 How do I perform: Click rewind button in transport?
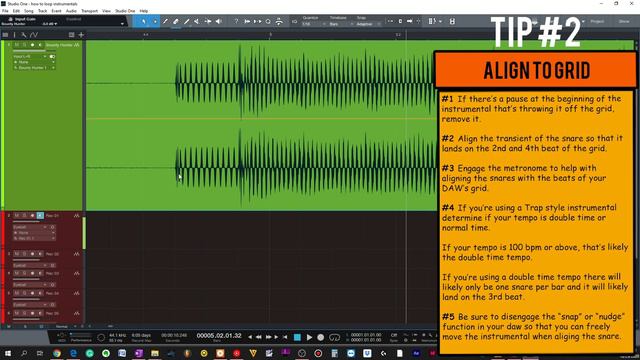click(x=259, y=337)
